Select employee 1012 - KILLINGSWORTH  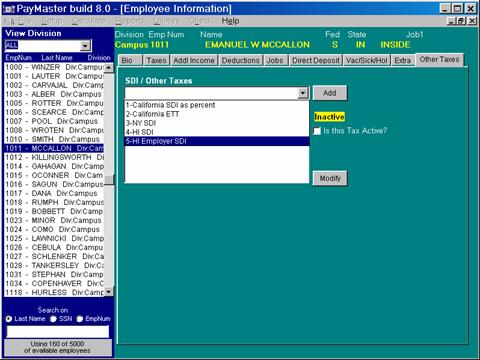click(54, 157)
